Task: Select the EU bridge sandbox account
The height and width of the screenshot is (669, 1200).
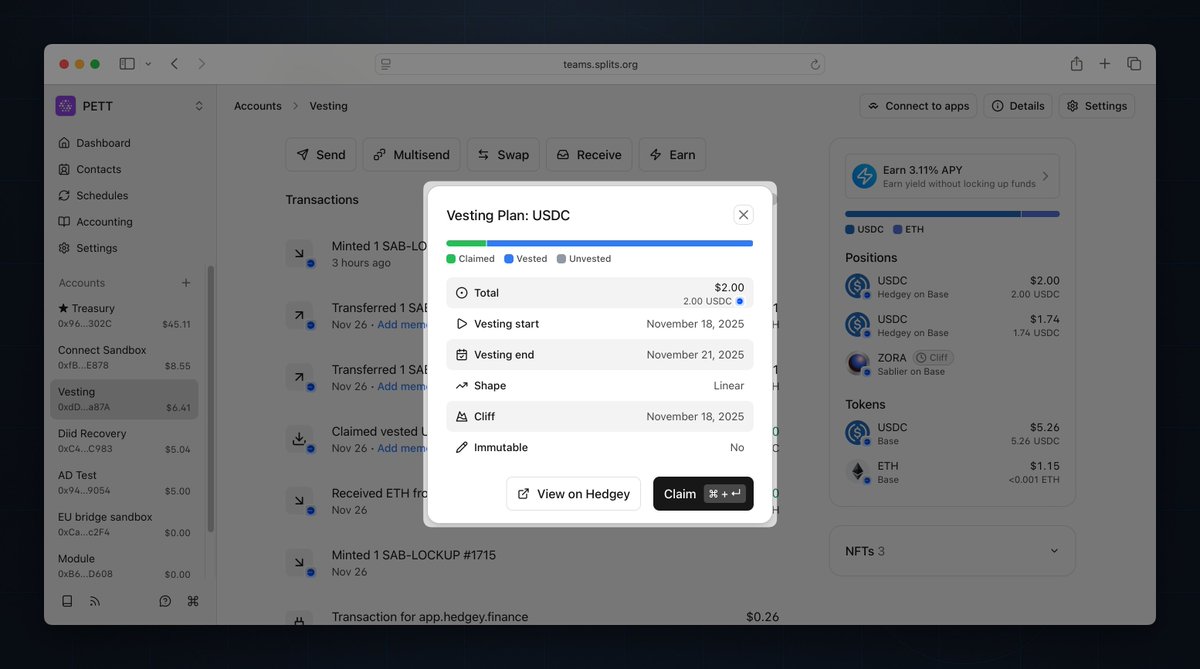Action: [124, 525]
